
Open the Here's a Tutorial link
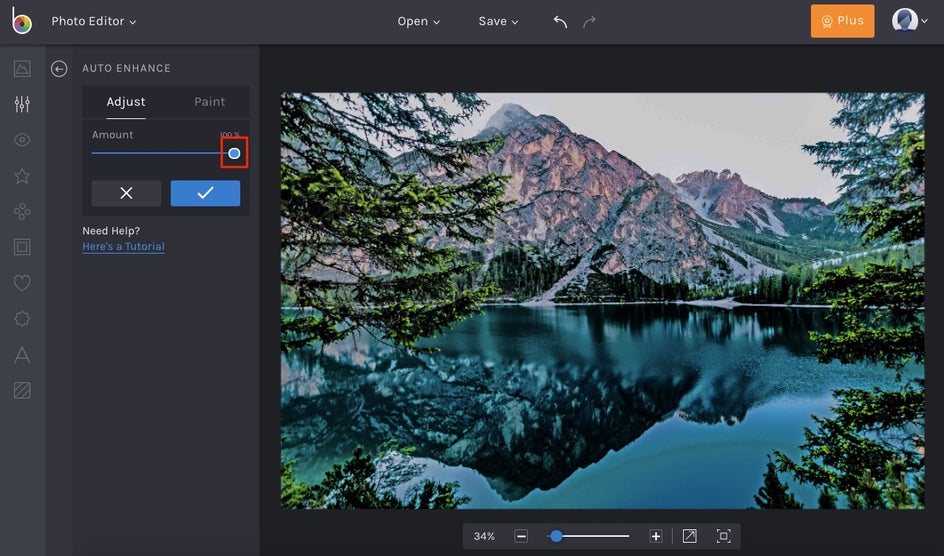click(123, 247)
